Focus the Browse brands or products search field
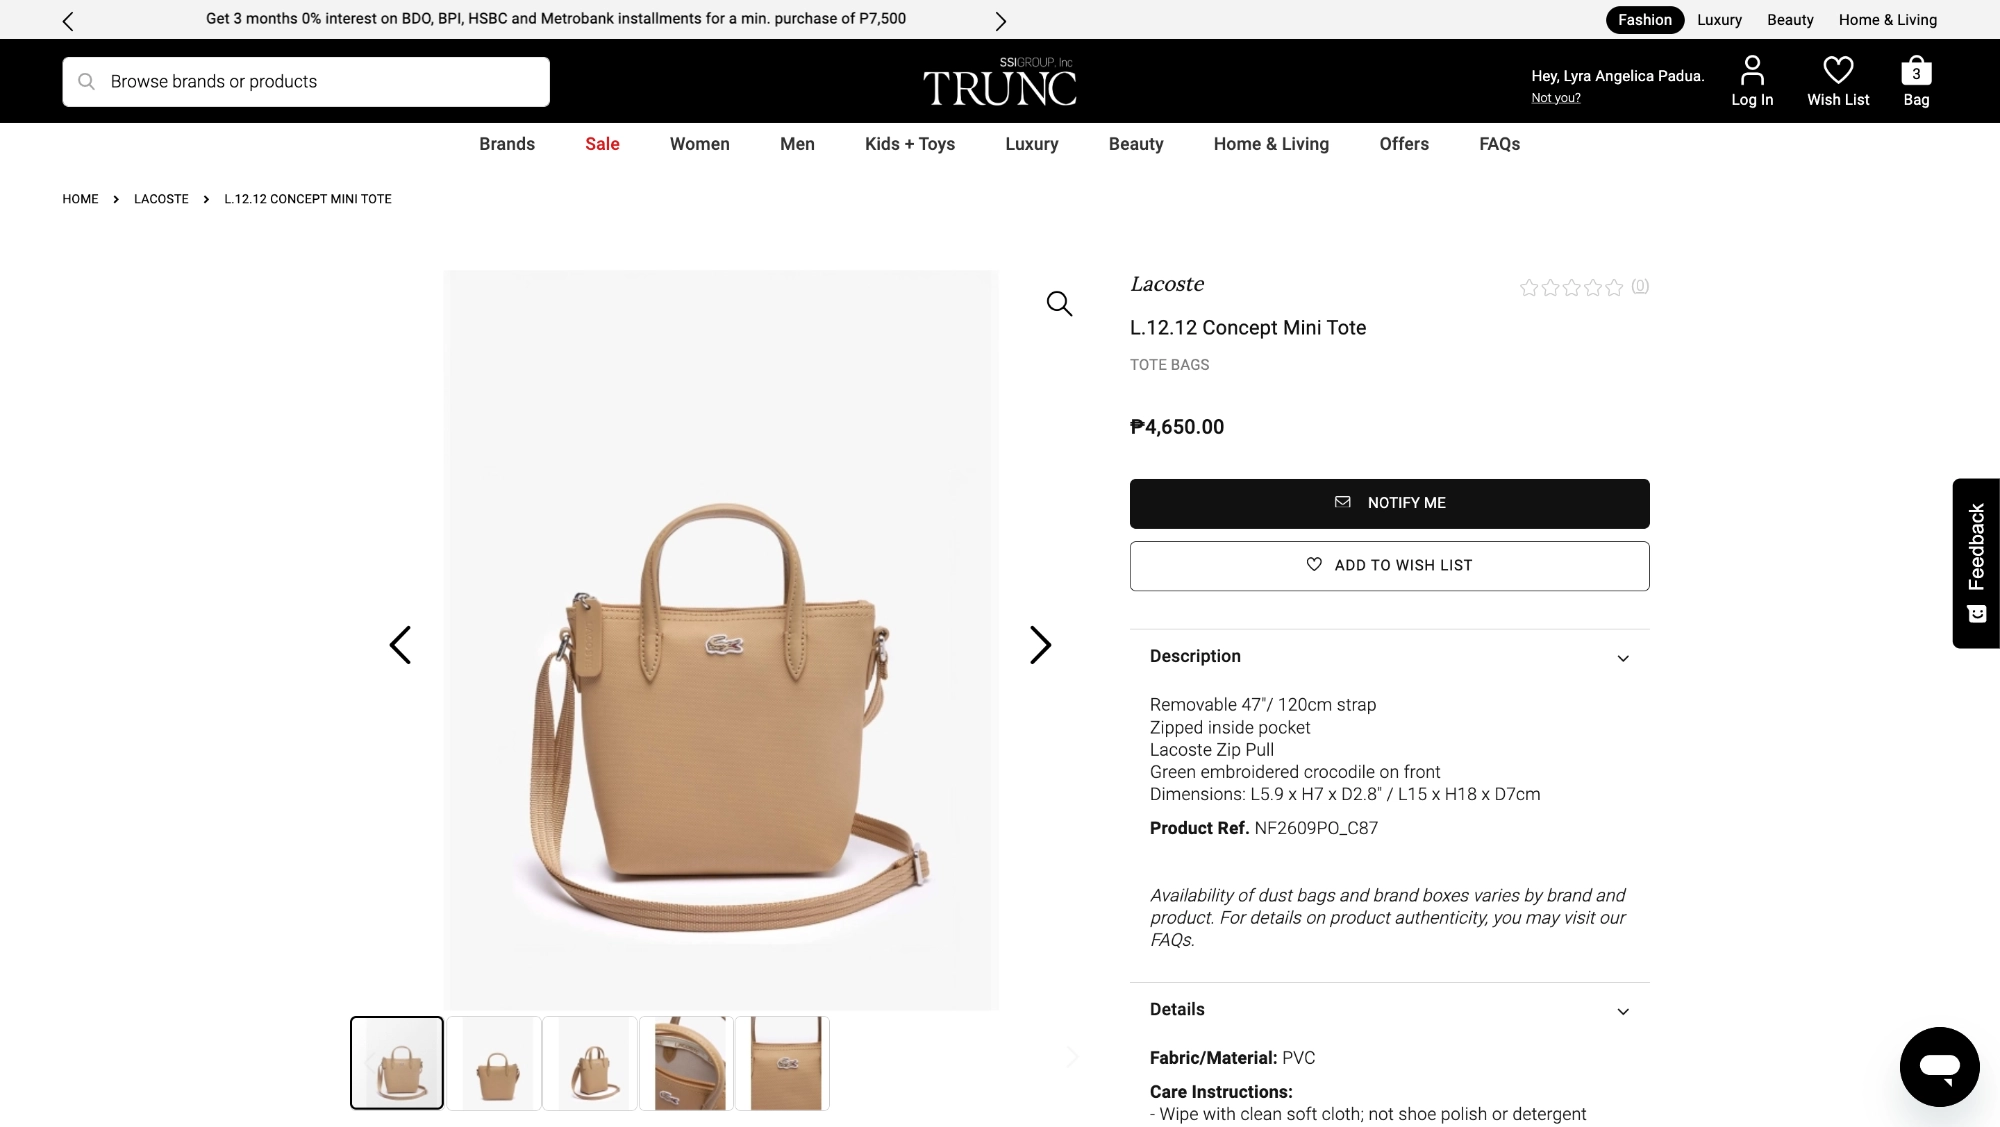 point(306,82)
